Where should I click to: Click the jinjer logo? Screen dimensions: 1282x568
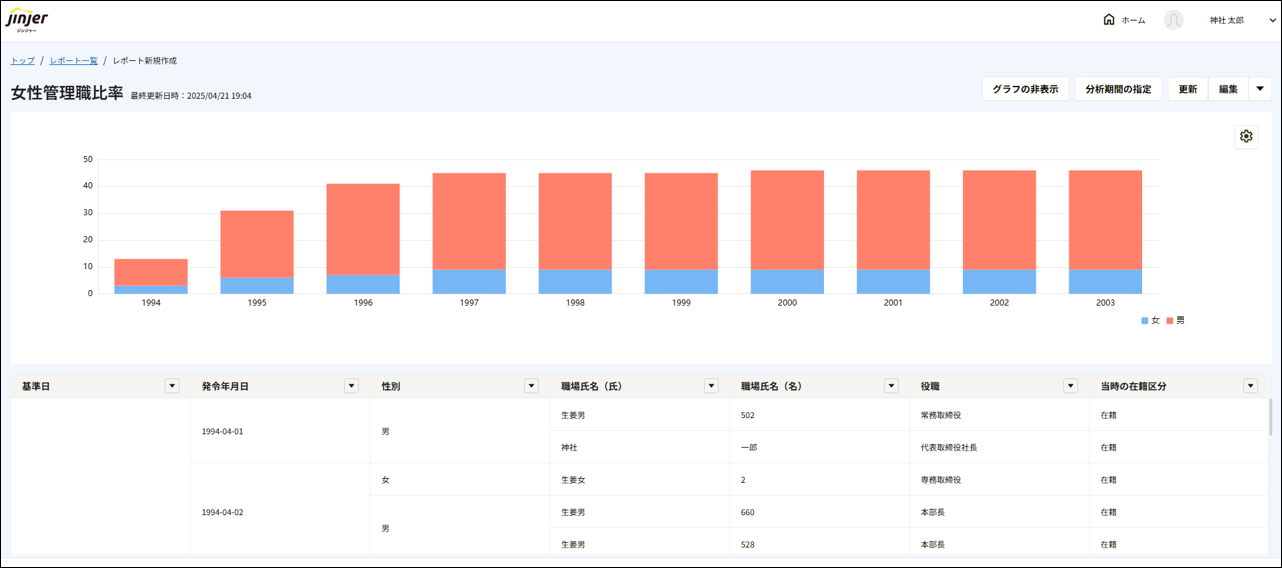pos(27,20)
